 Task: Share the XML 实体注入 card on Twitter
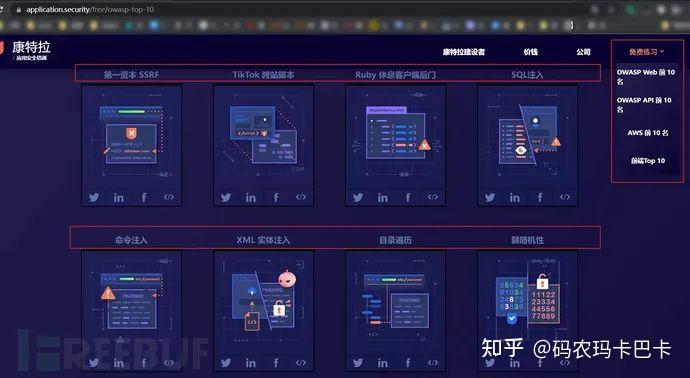[x=226, y=363]
